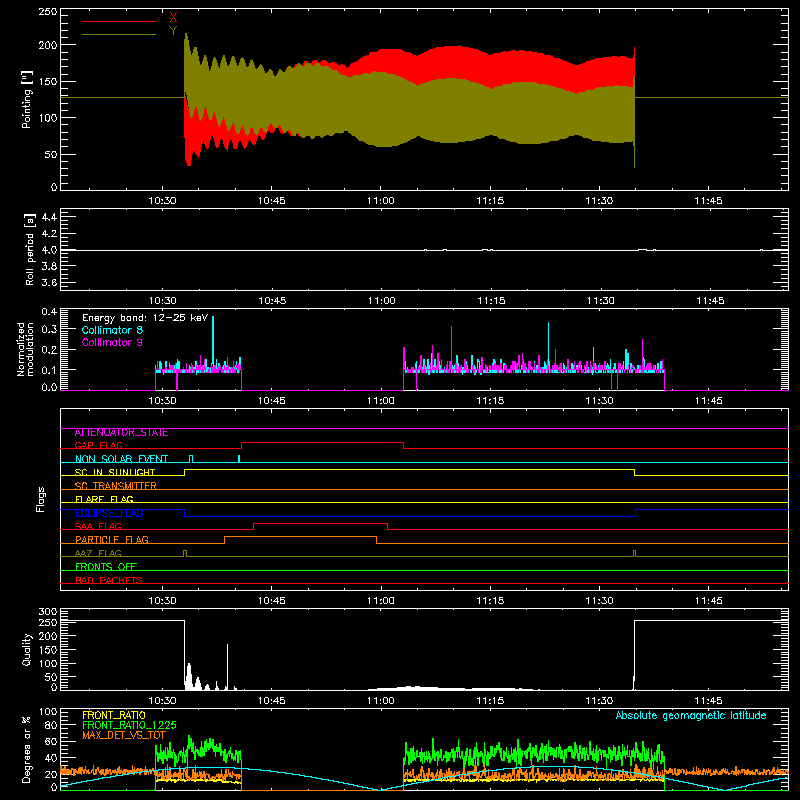Click the PARTICLE_FLAG label
Image resolution: width=800 pixels, height=800 pixels.
click(111, 540)
